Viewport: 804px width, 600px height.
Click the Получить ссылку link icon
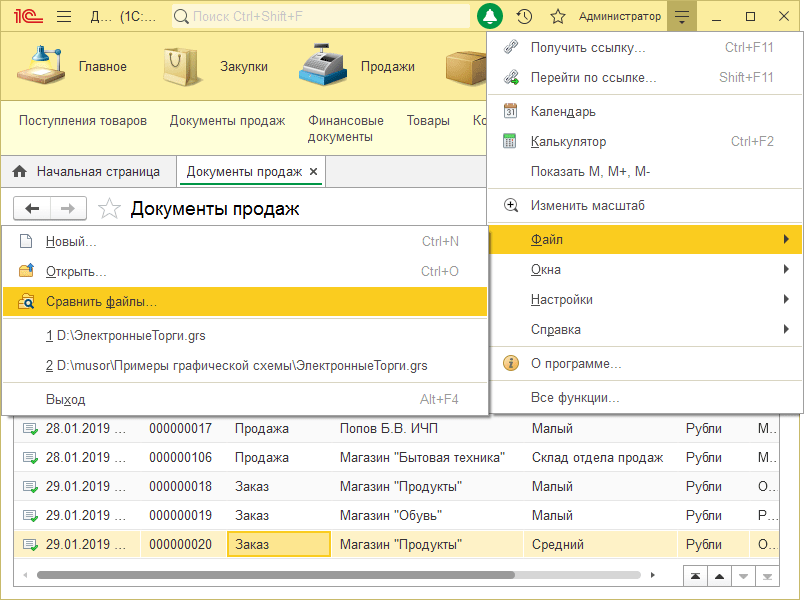pyautogui.click(x=511, y=47)
